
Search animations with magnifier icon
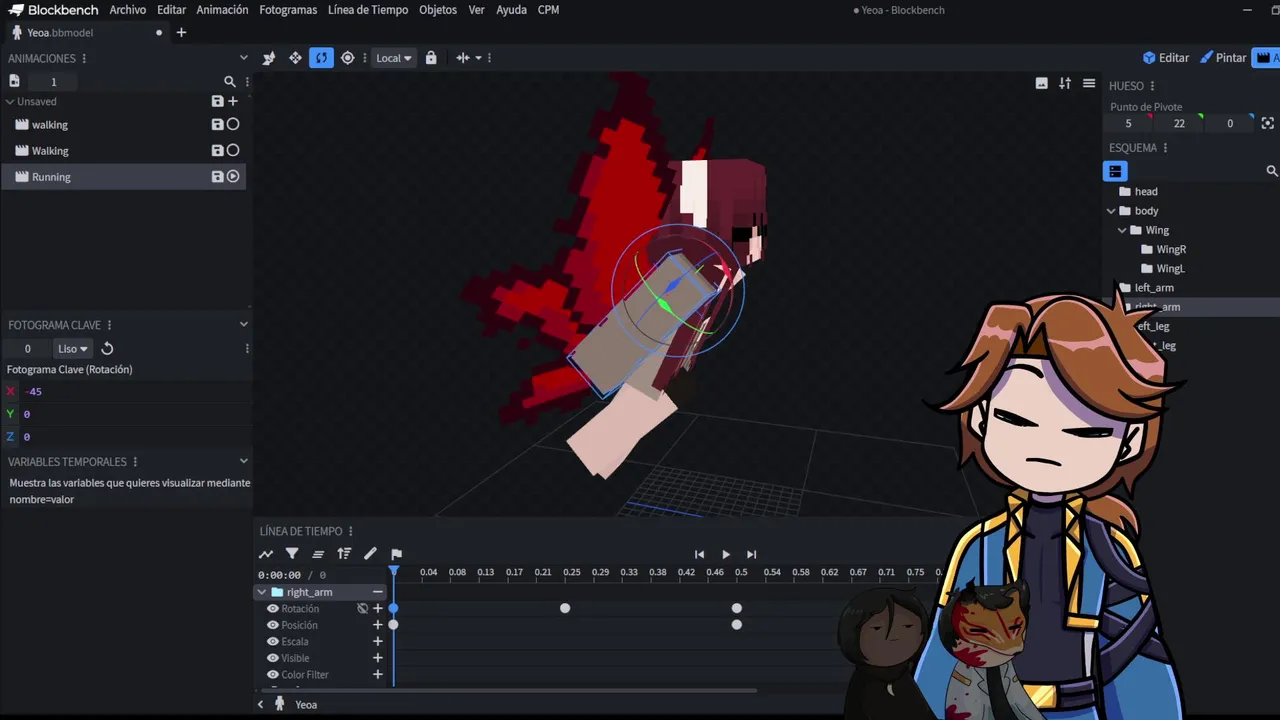coord(230,82)
